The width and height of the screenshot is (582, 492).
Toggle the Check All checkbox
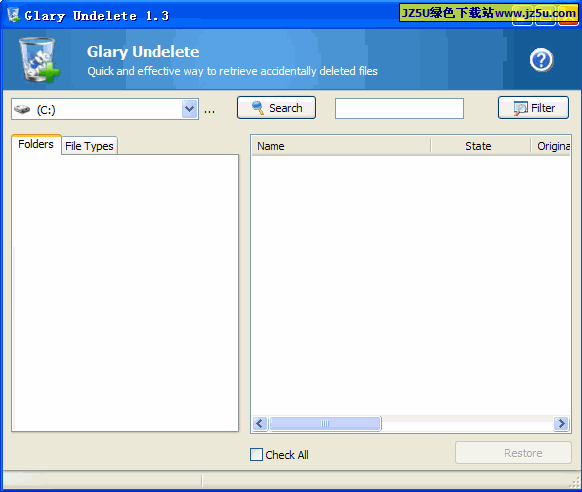pos(256,455)
